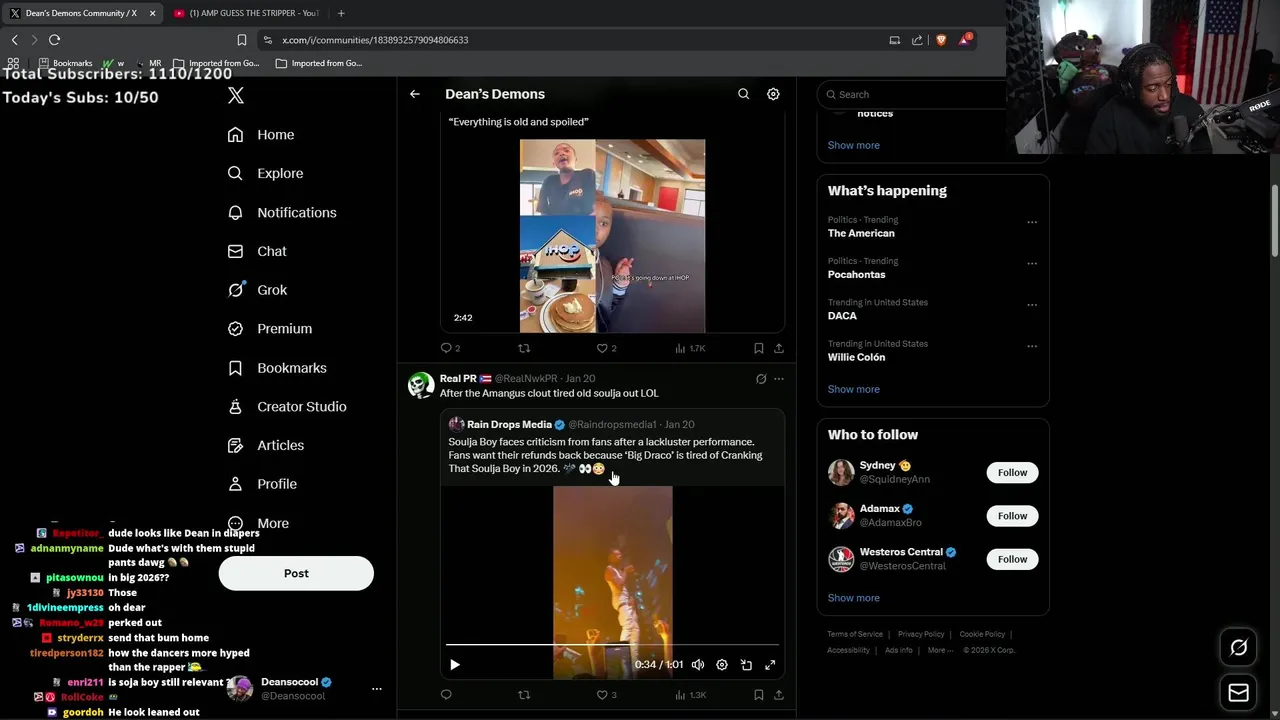Viewport: 1280px width, 720px height.
Task: Open options for Willie Colón trend
Action: (x=1032, y=346)
